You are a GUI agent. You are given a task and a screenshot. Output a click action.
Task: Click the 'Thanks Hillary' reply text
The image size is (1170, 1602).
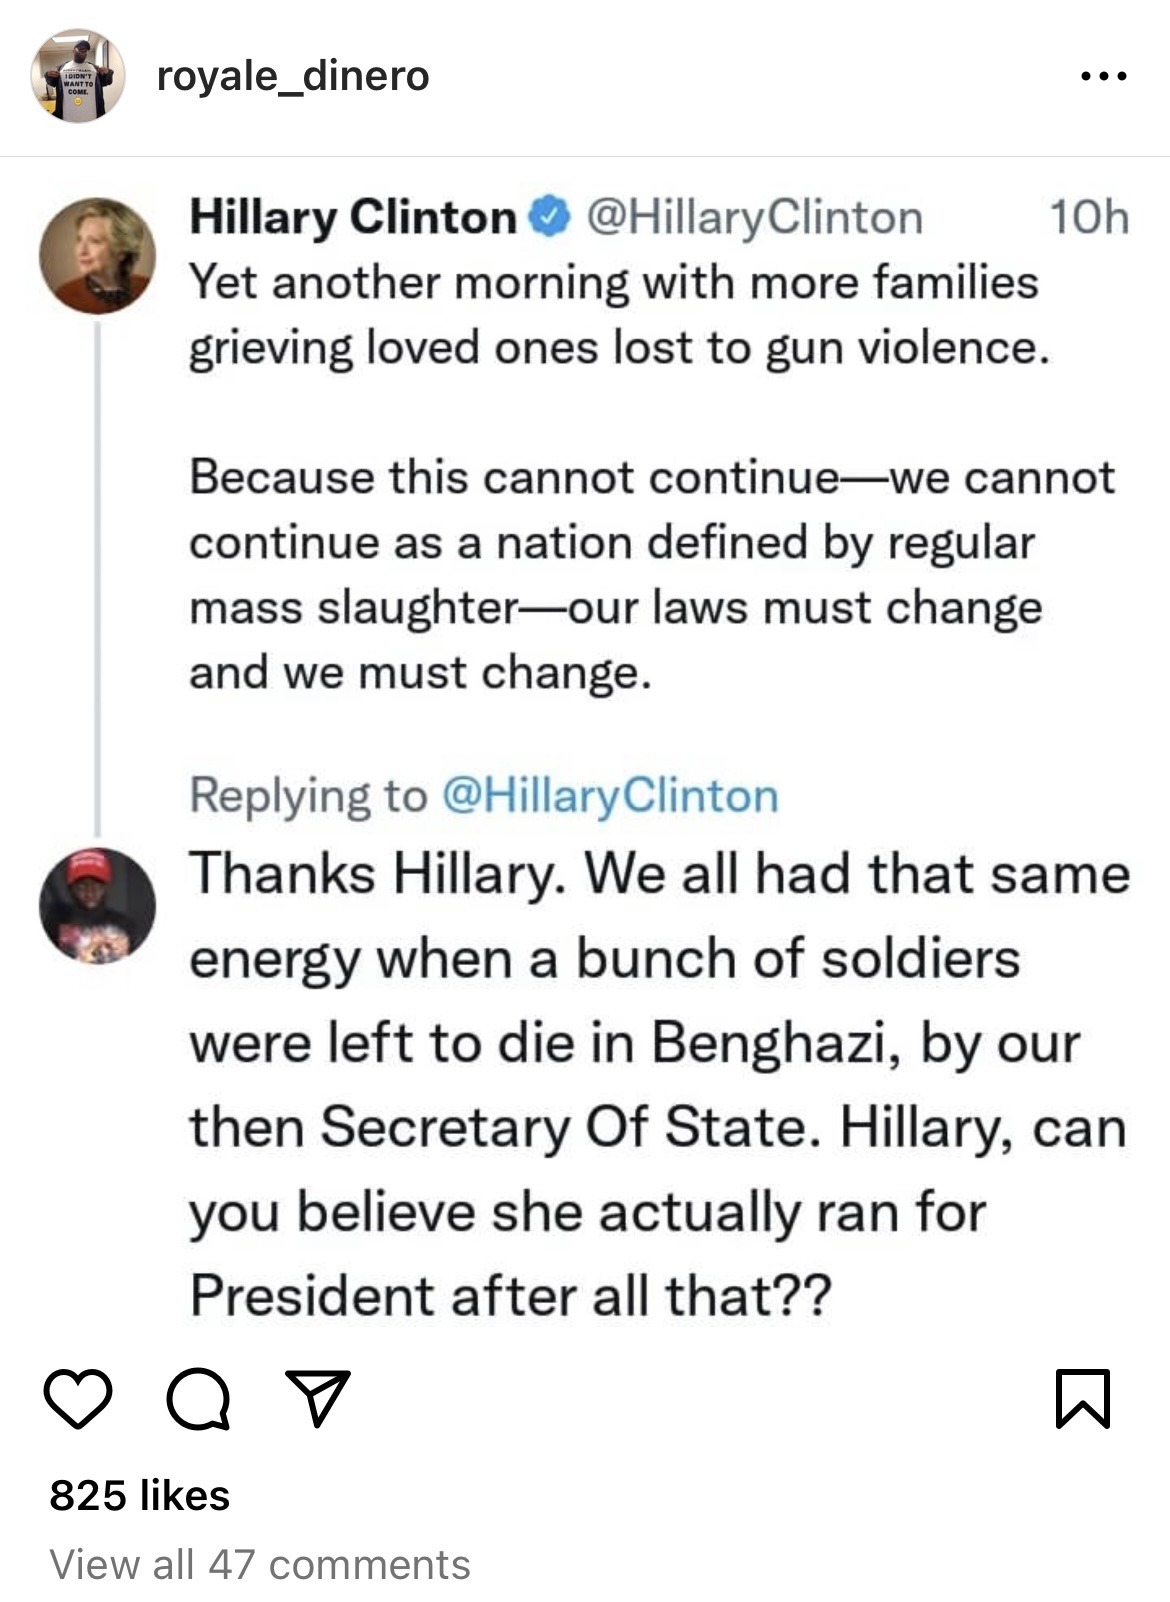coord(658,1085)
